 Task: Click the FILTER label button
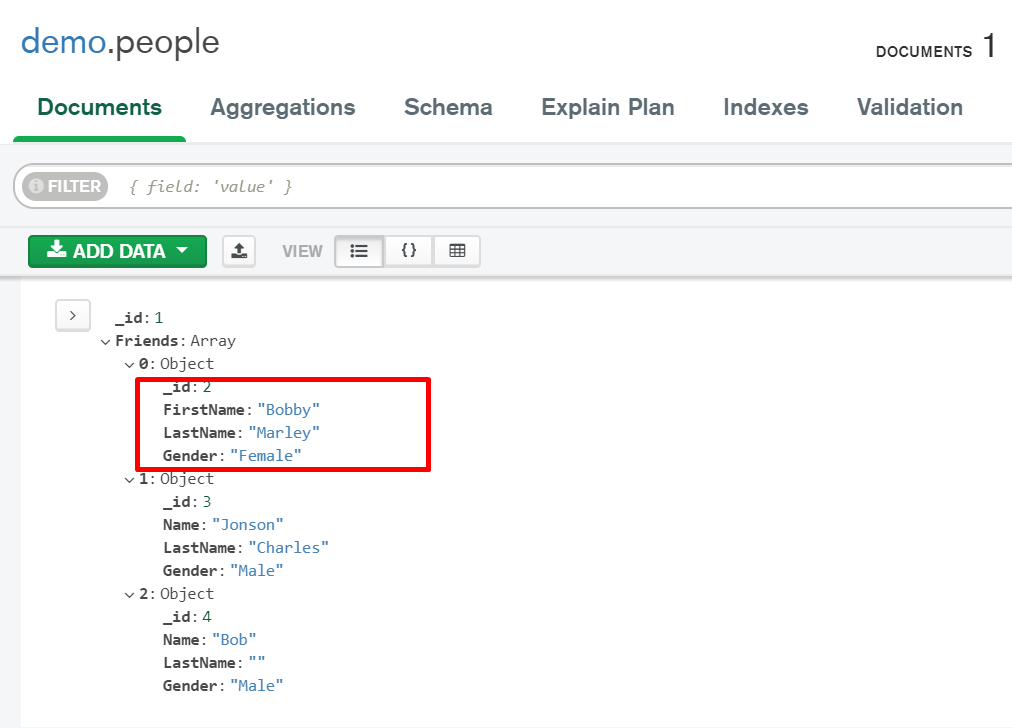point(65,186)
